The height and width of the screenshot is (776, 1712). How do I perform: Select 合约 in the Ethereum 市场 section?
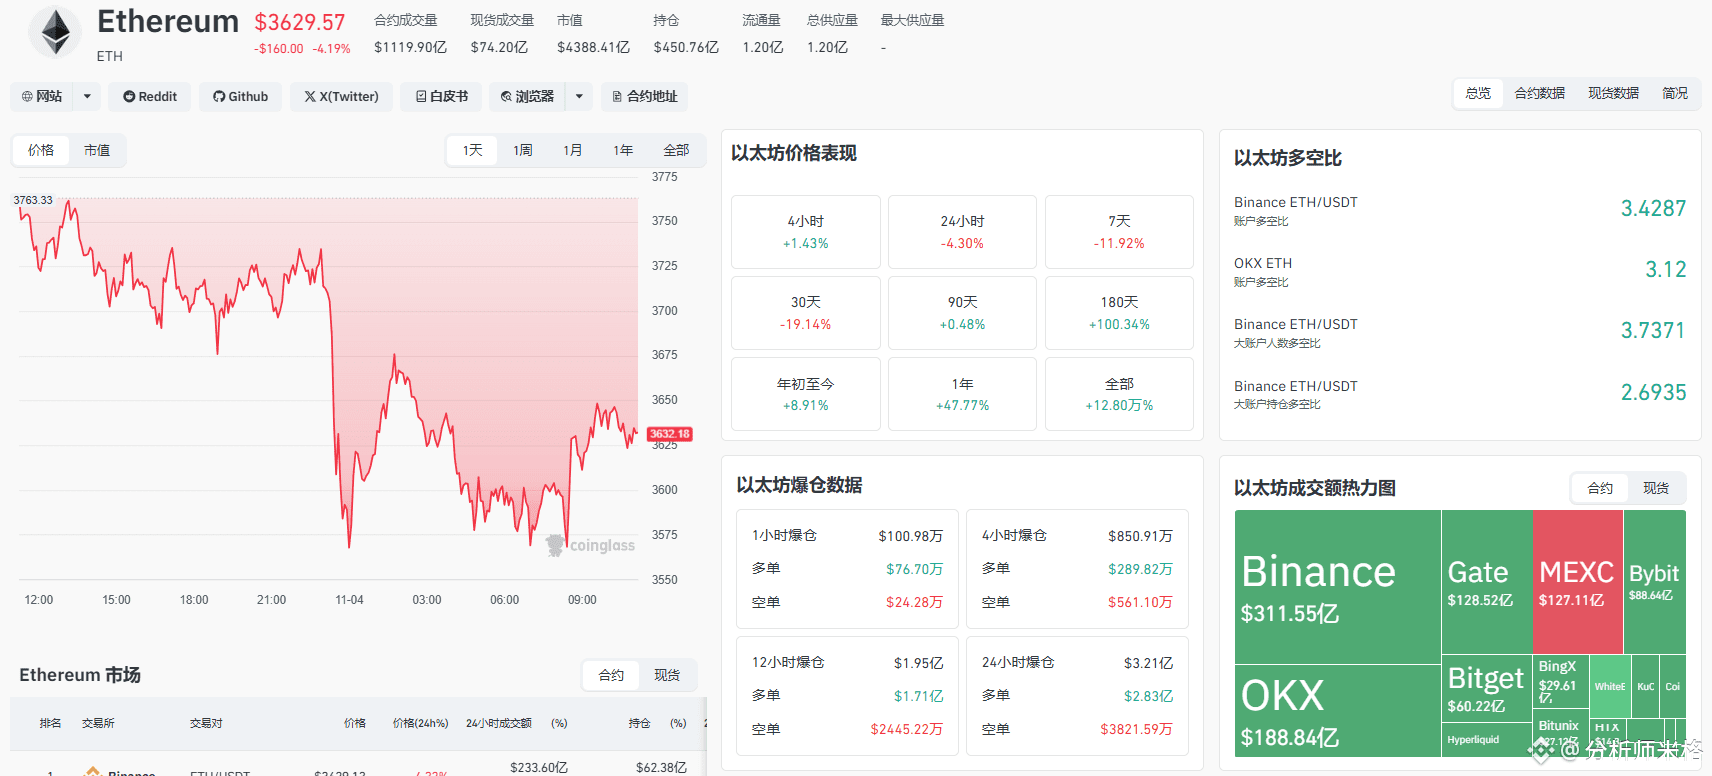tap(611, 675)
